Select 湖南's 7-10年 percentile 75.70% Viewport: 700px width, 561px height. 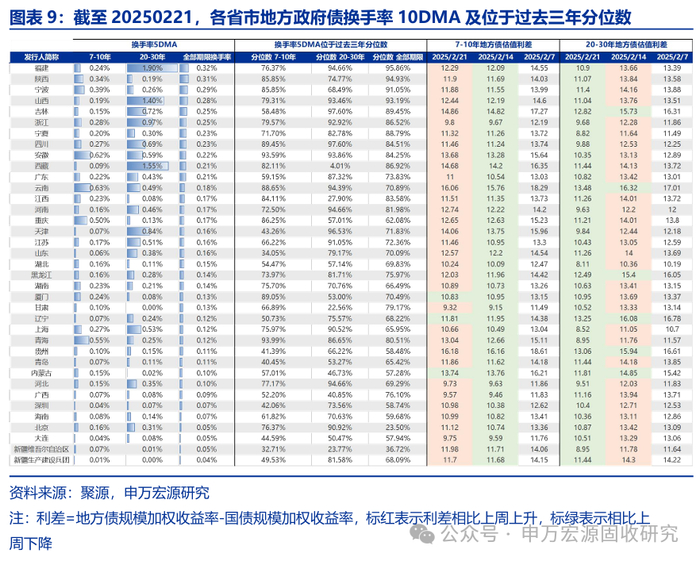click(273, 286)
